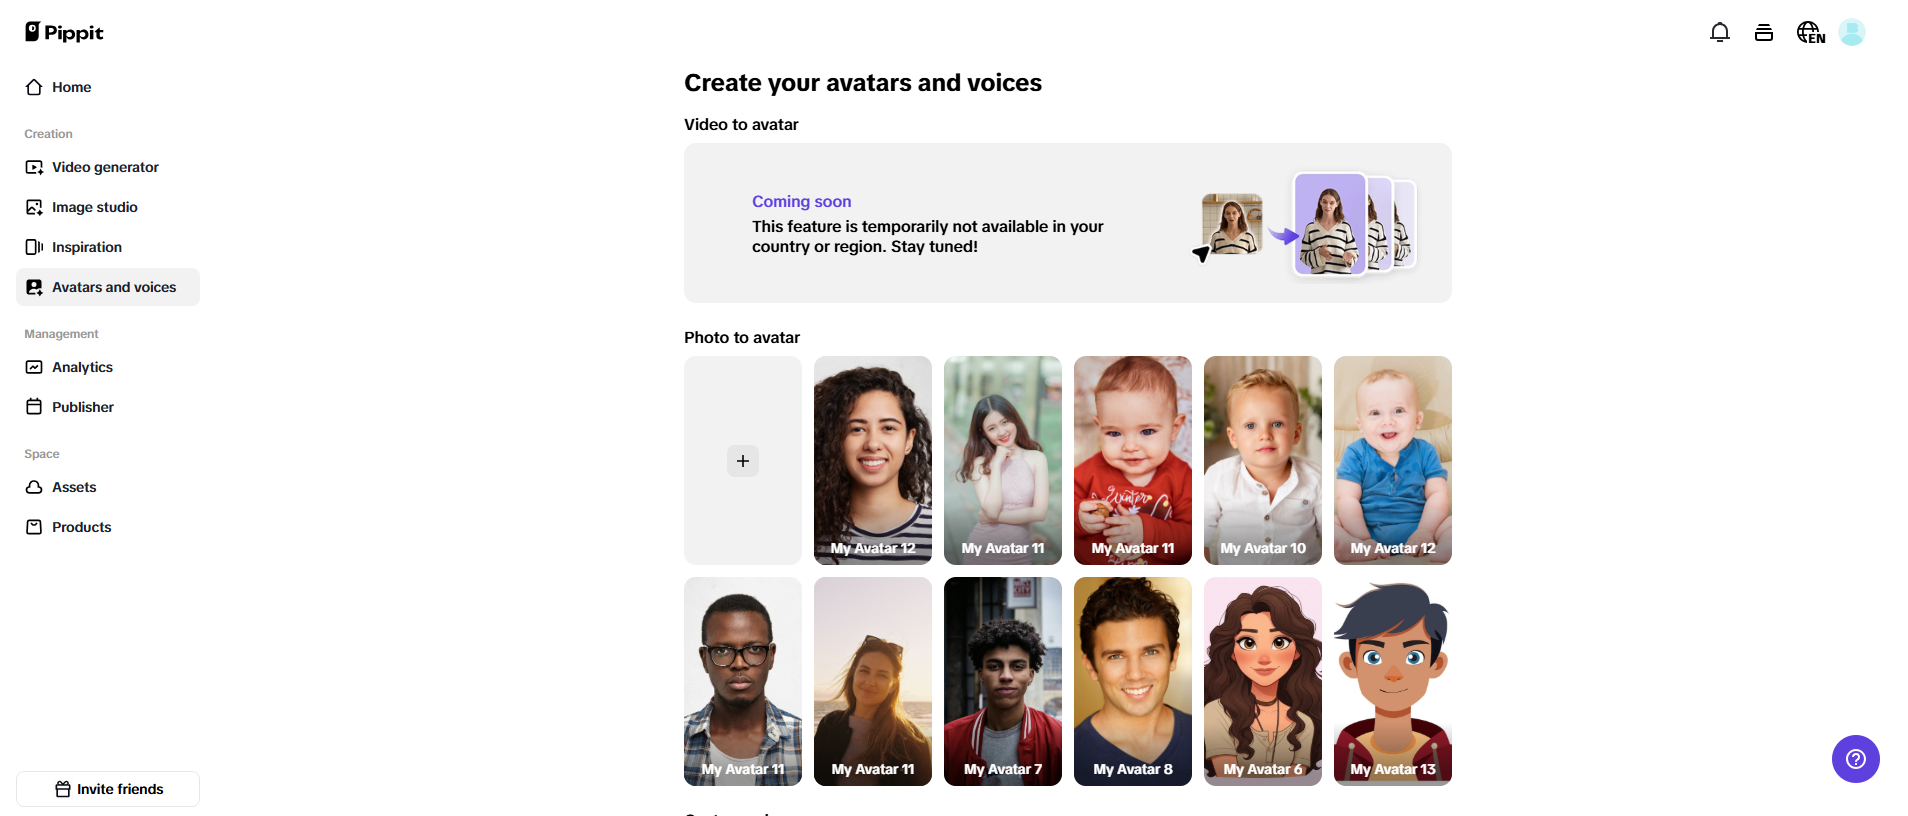Open Analytics page

click(82, 367)
